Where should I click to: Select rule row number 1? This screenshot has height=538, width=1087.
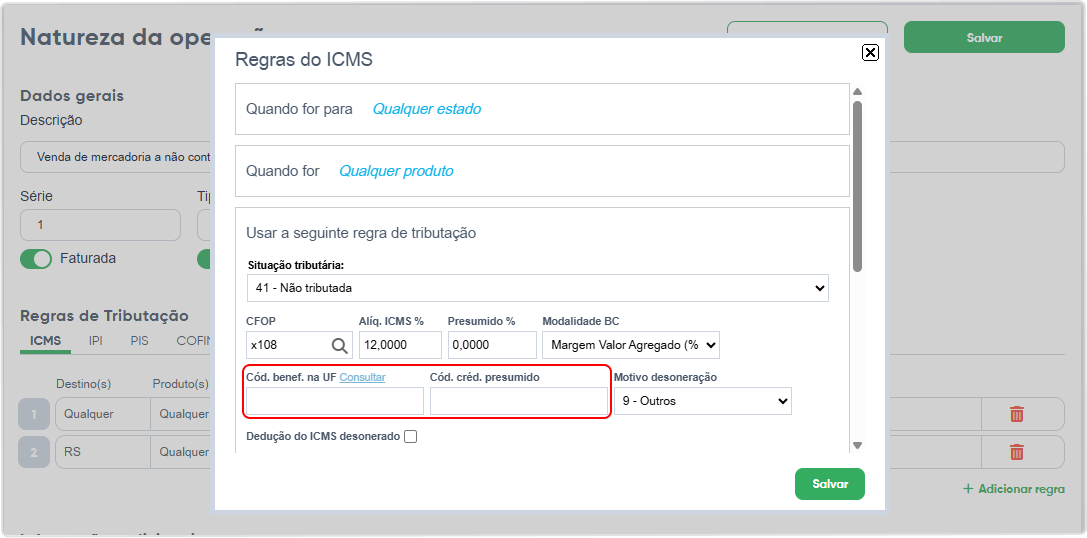click(x=34, y=415)
